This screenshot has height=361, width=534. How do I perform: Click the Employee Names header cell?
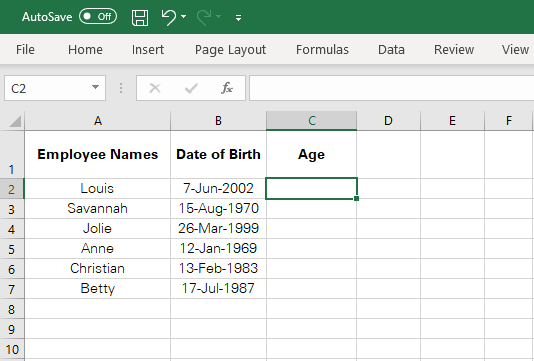(x=98, y=155)
